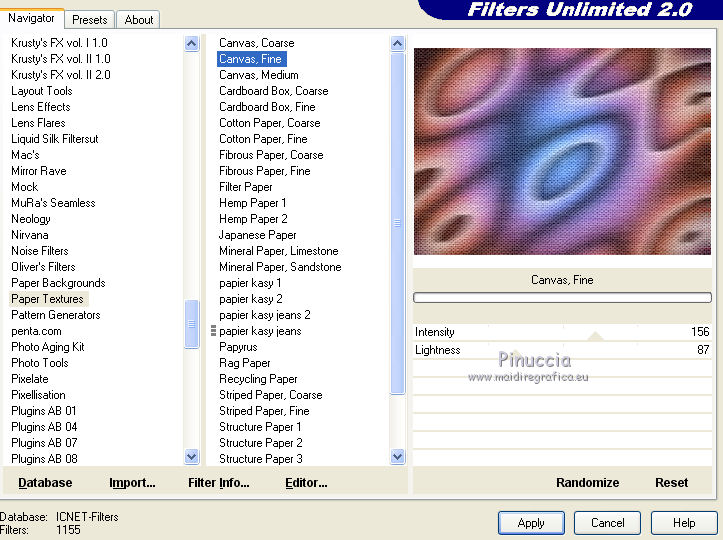Open Lens Effects category
The height and width of the screenshot is (540, 723).
[41, 107]
